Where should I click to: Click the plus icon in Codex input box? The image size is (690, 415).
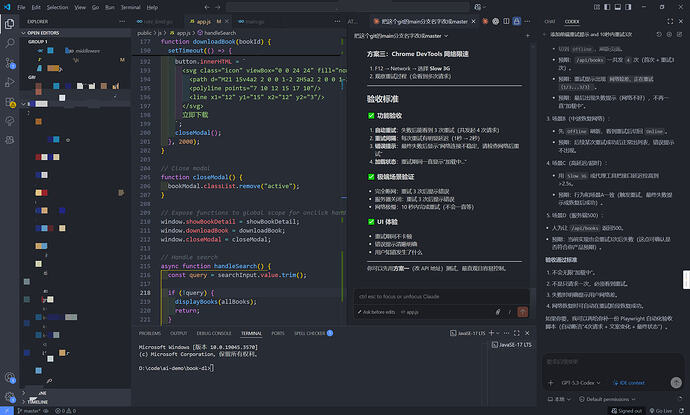tap(551, 382)
